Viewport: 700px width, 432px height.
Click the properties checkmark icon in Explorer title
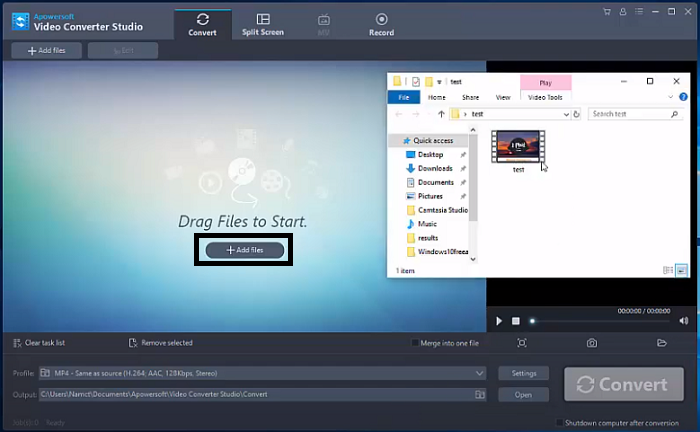(x=416, y=82)
